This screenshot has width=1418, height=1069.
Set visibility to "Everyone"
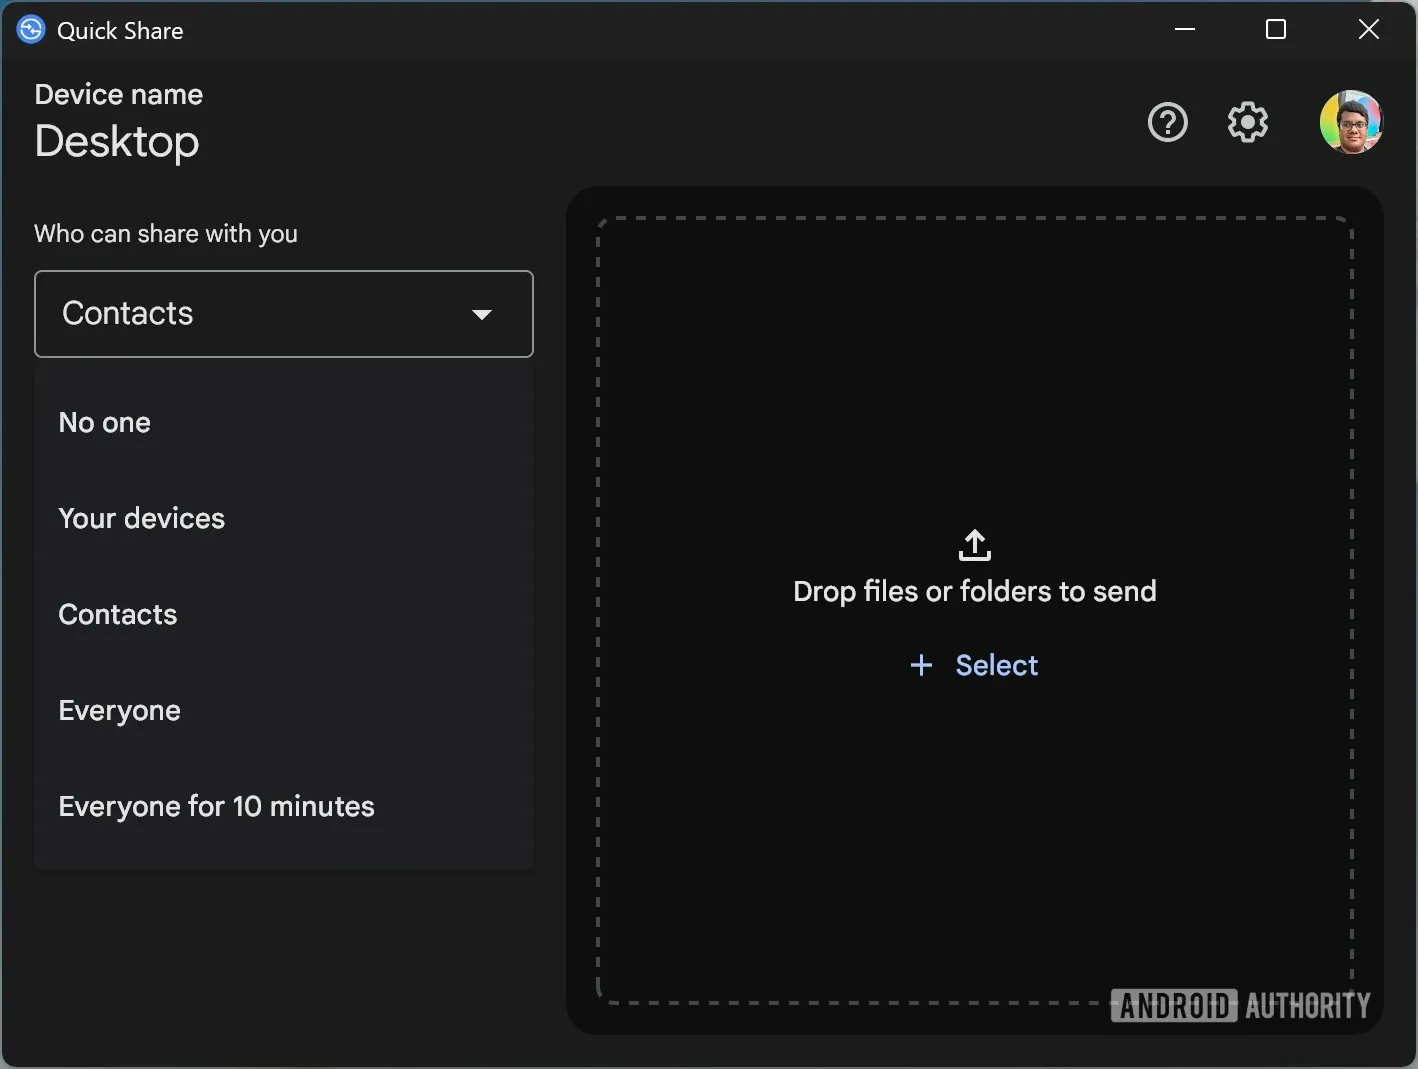(120, 711)
